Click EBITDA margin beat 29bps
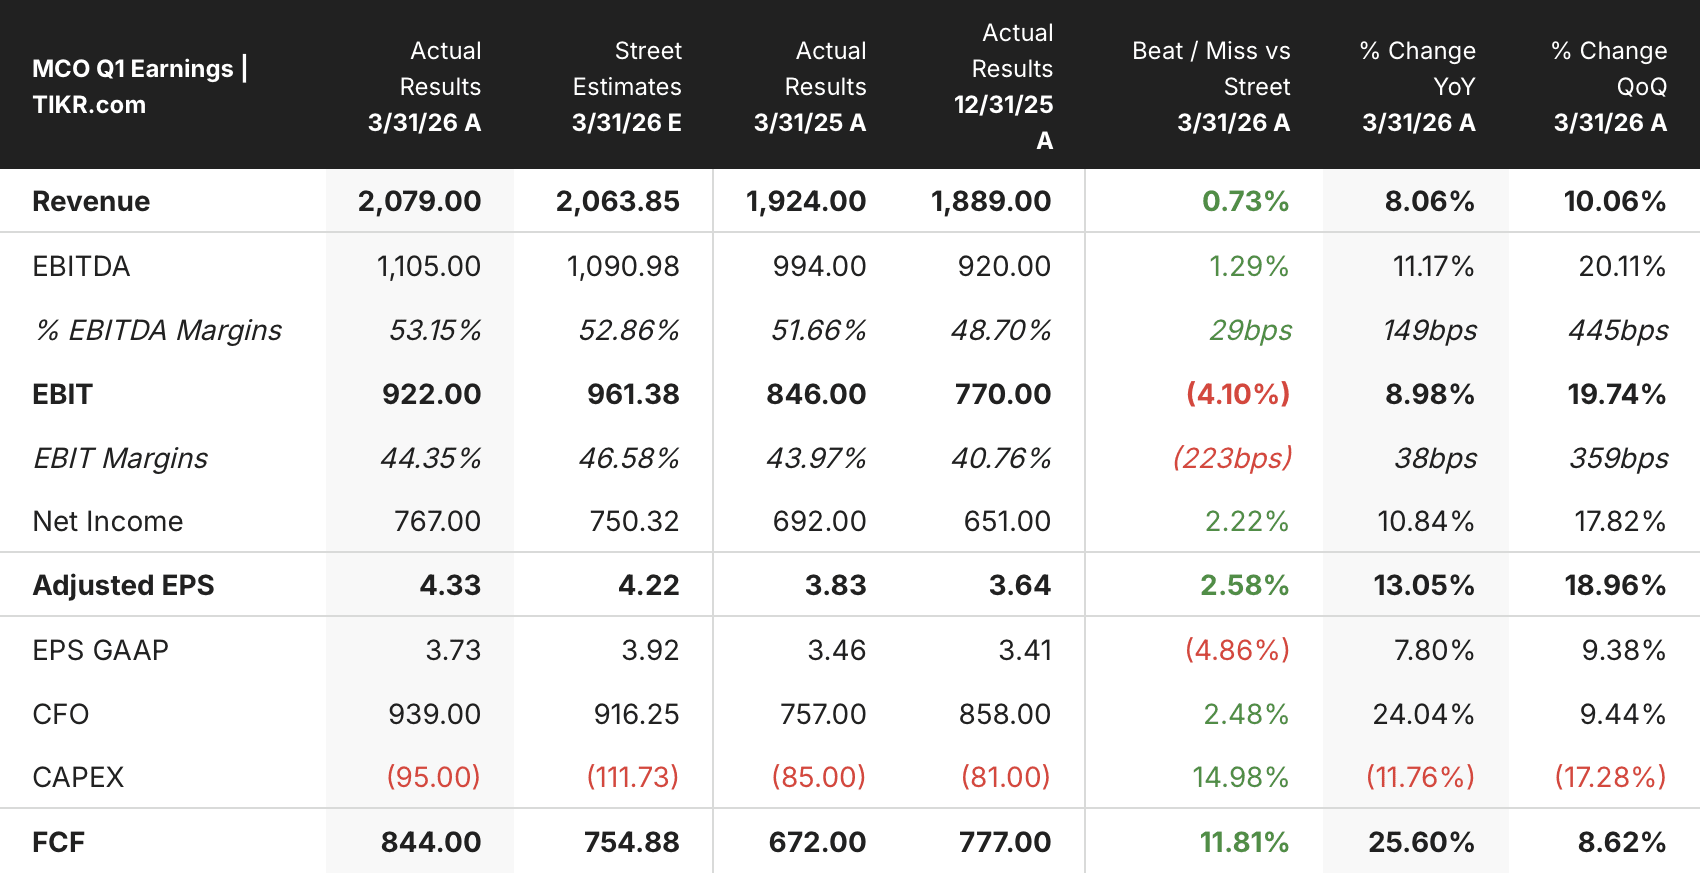Image resolution: width=1702 pixels, height=882 pixels. (1250, 330)
